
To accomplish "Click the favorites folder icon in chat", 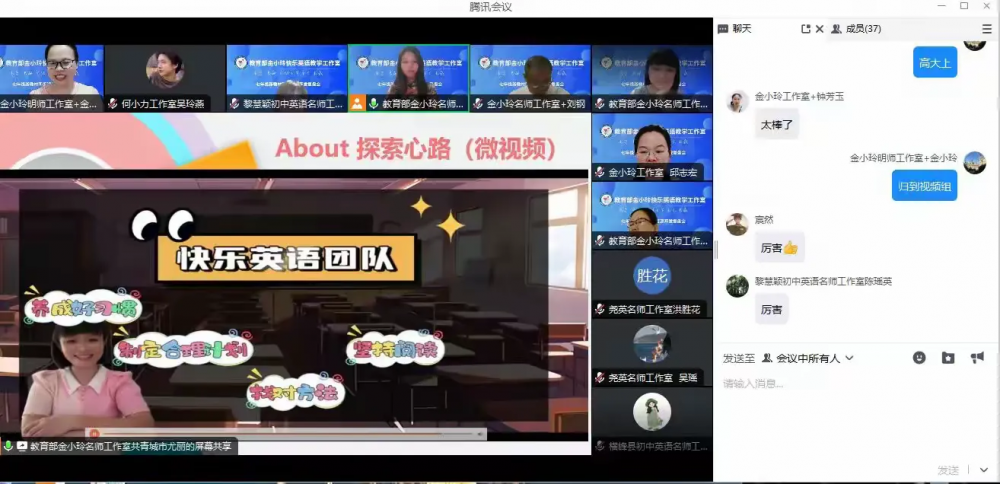I will point(948,358).
